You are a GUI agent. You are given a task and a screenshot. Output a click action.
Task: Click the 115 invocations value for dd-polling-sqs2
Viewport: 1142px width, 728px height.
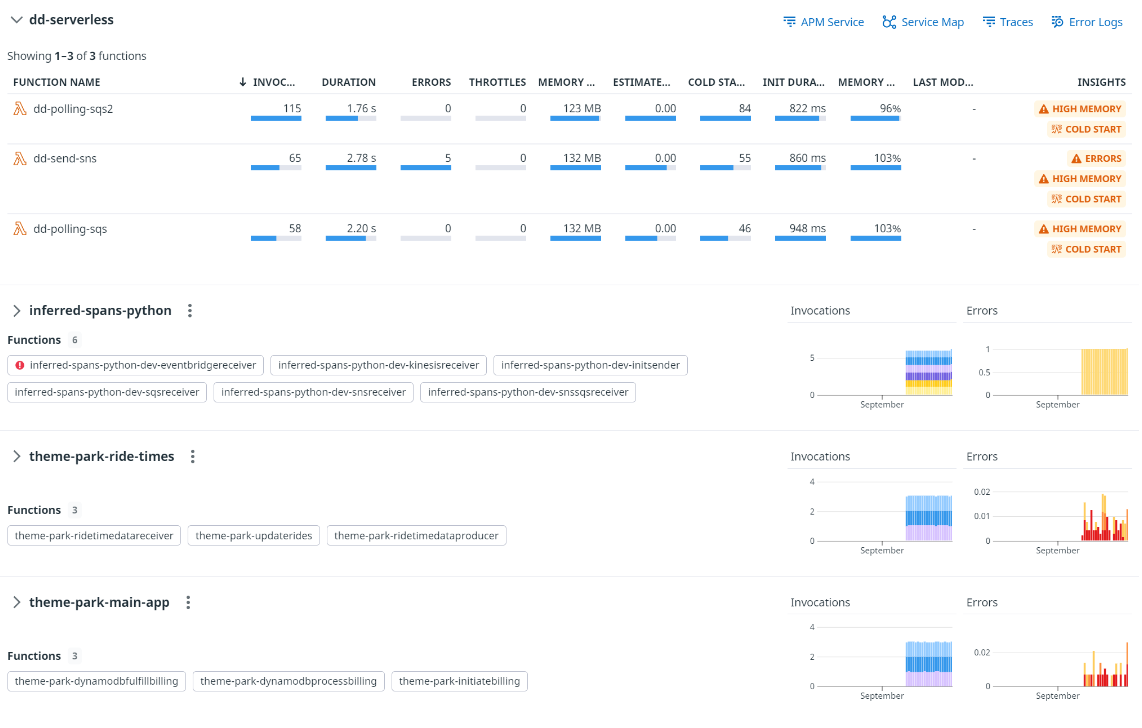click(x=292, y=108)
